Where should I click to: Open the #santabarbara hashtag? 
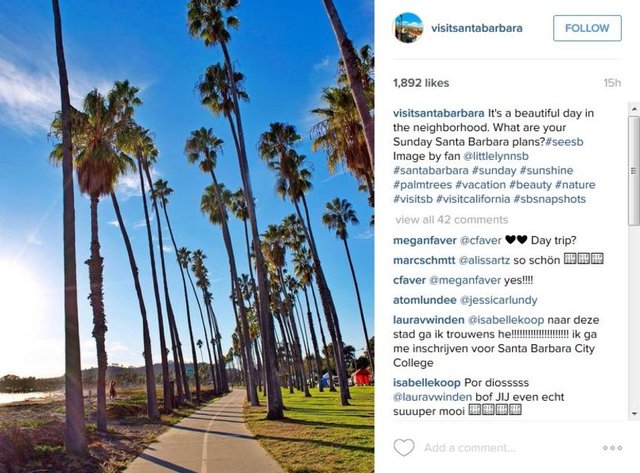[432, 171]
